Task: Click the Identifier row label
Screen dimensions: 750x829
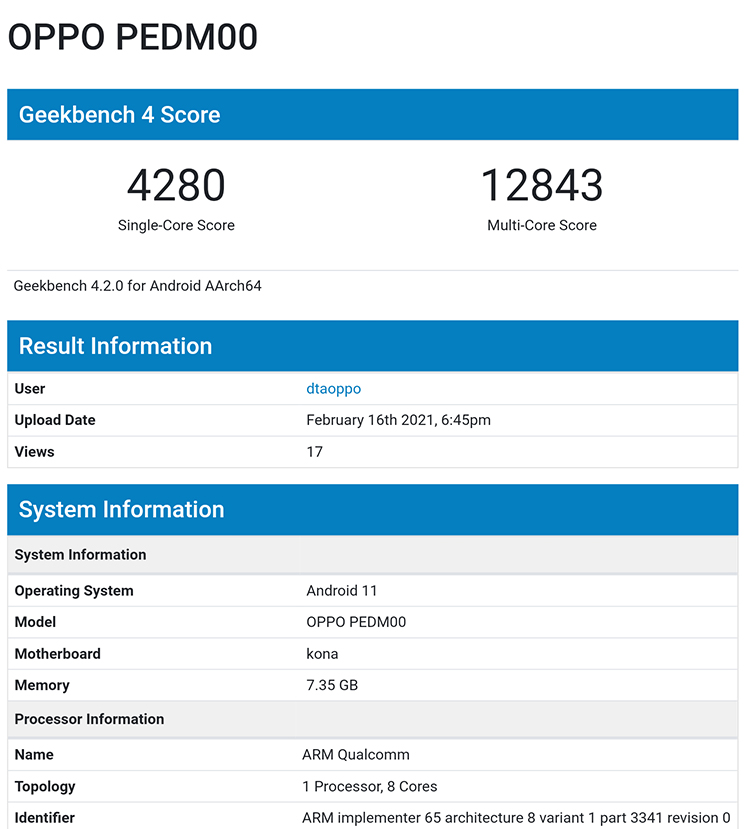Action: (x=44, y=818)
